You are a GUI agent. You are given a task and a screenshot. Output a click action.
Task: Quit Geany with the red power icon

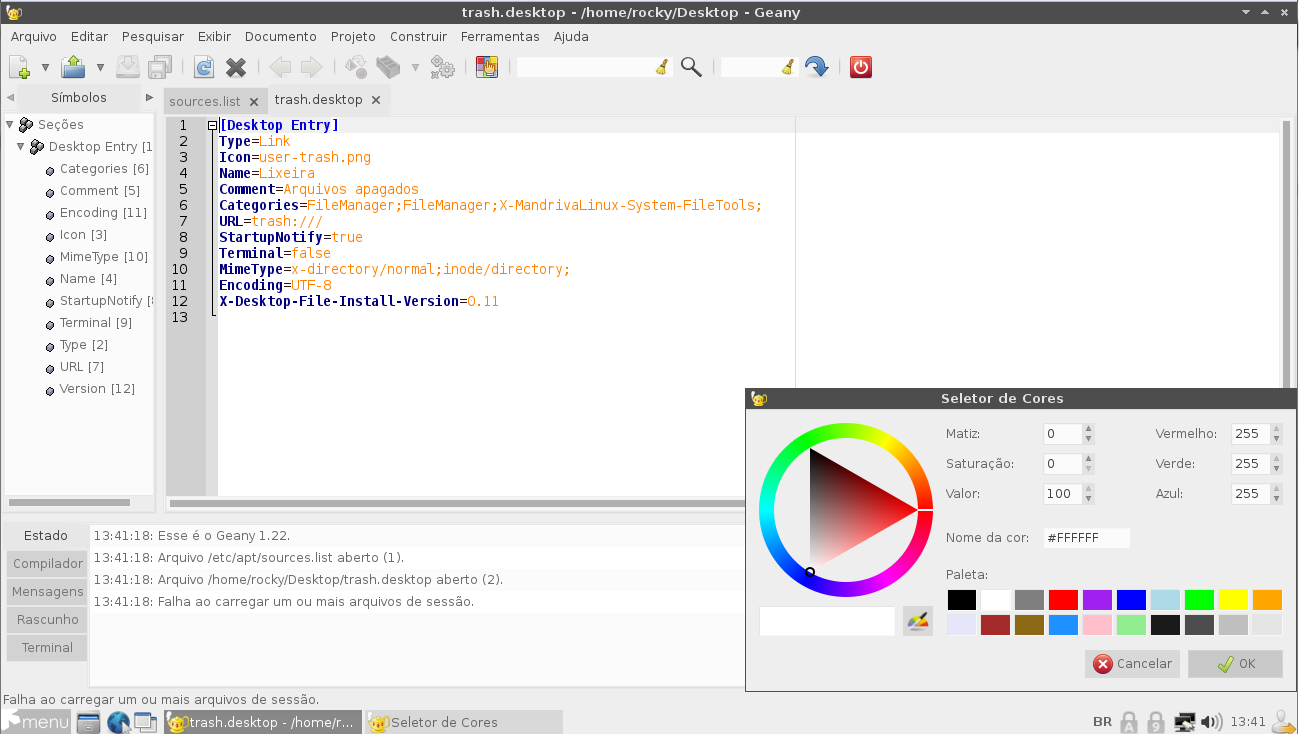pyautogui.click(x=861, y=67)
